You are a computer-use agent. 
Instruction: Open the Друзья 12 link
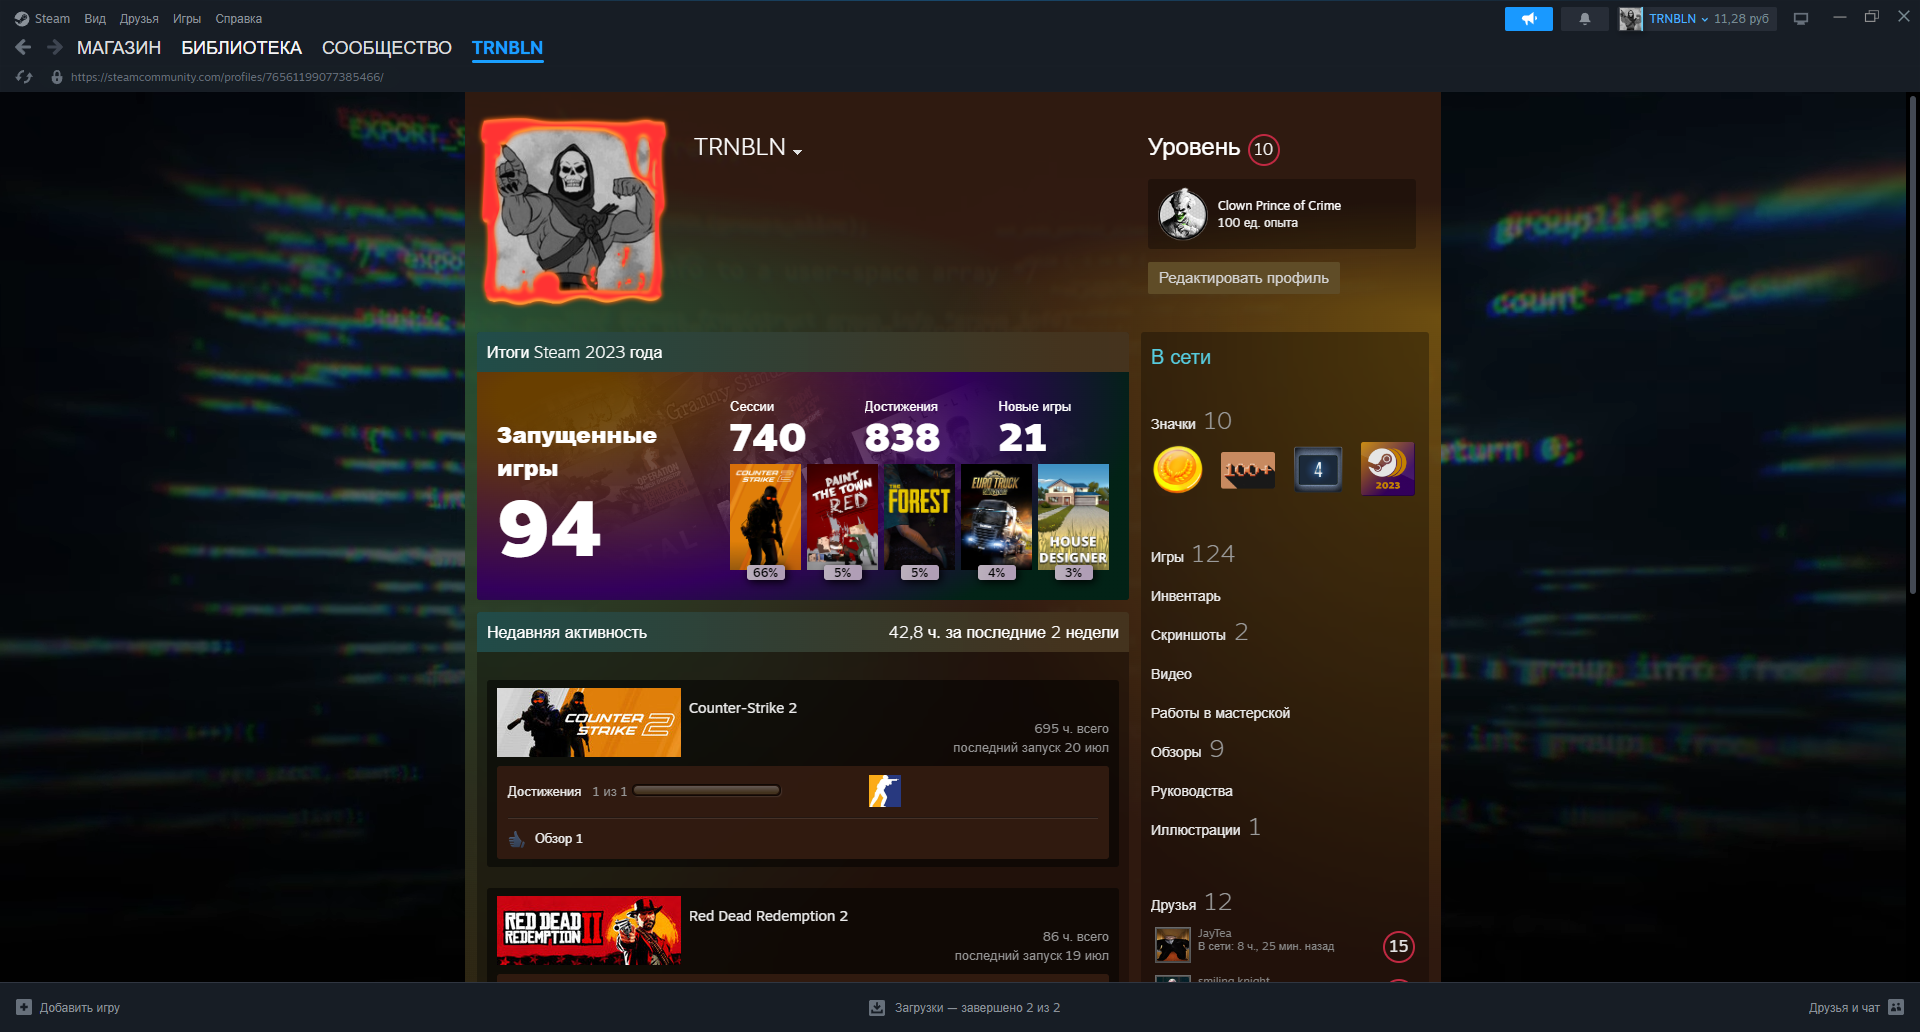coord(1191,903)
